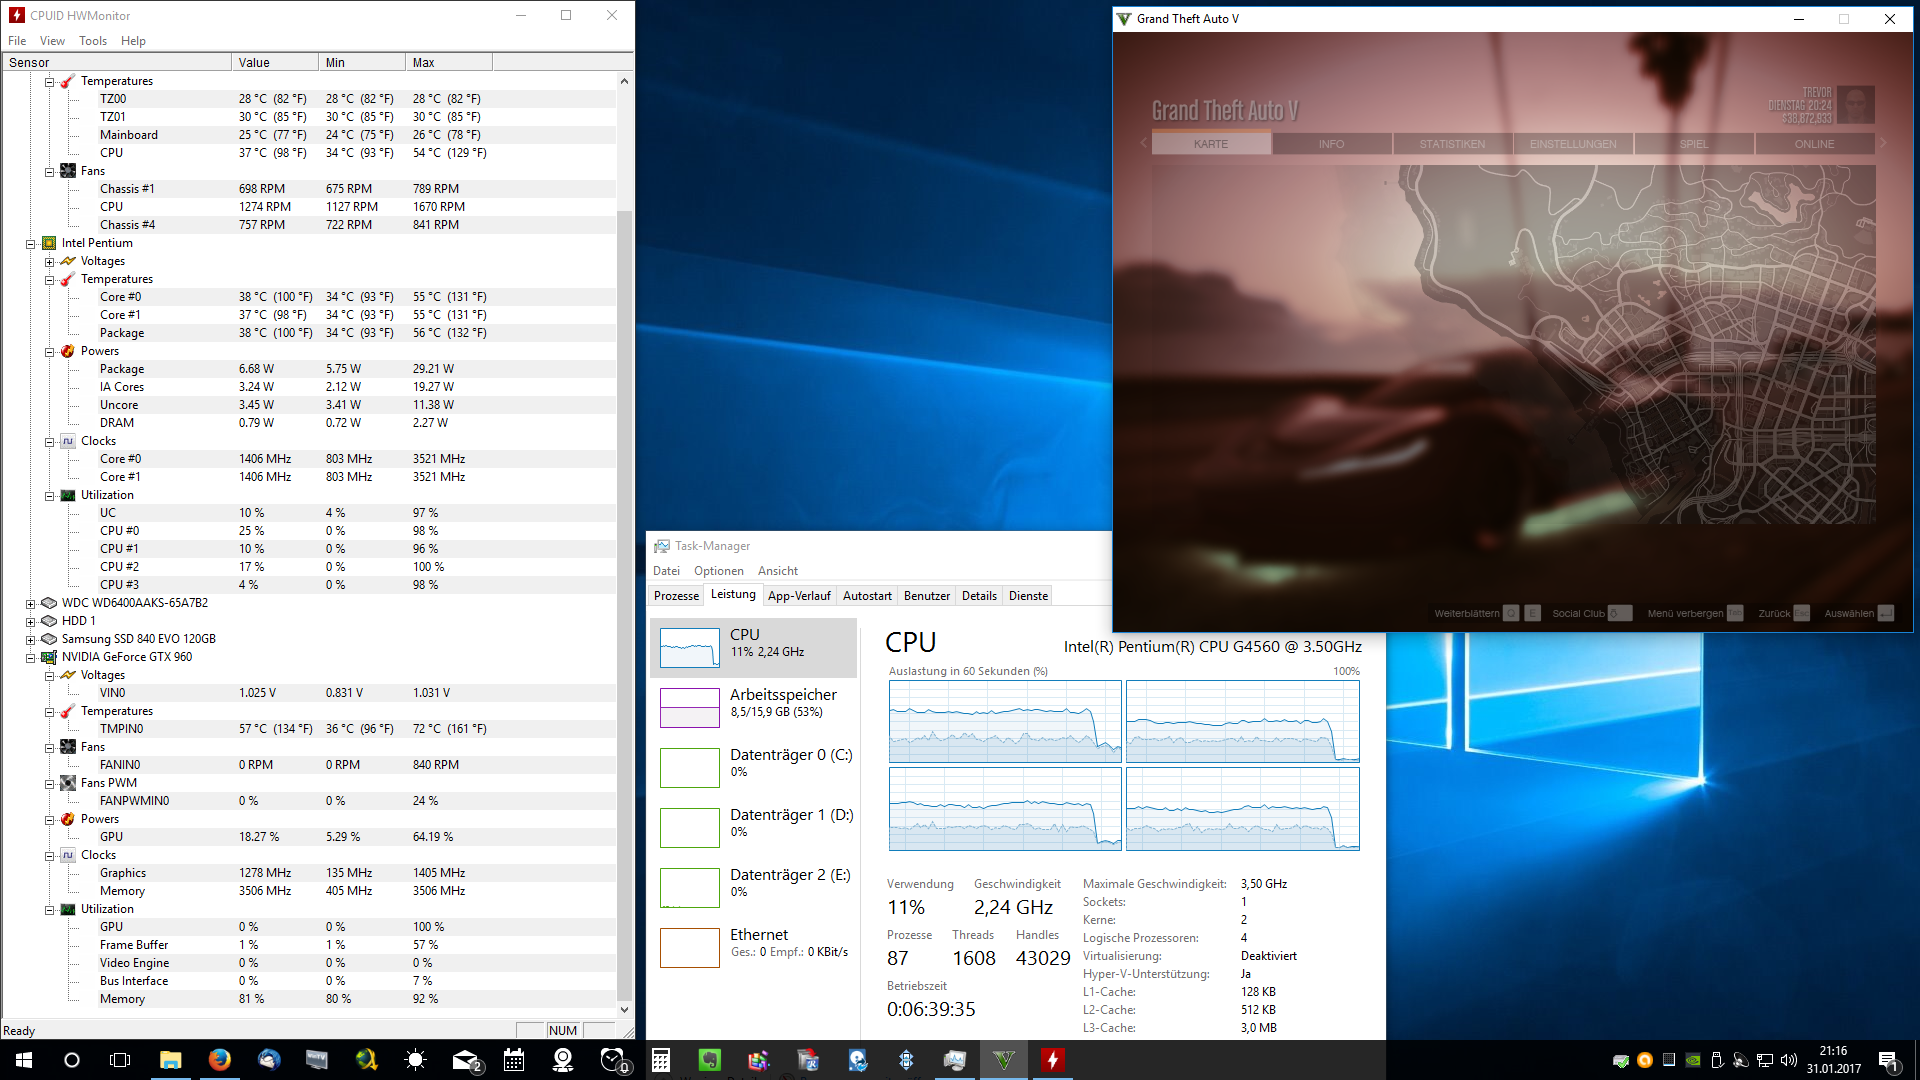Open Firefox from the taskbar
The height and width of the screenshot is (1080, 1920).
coord(219,1060)
